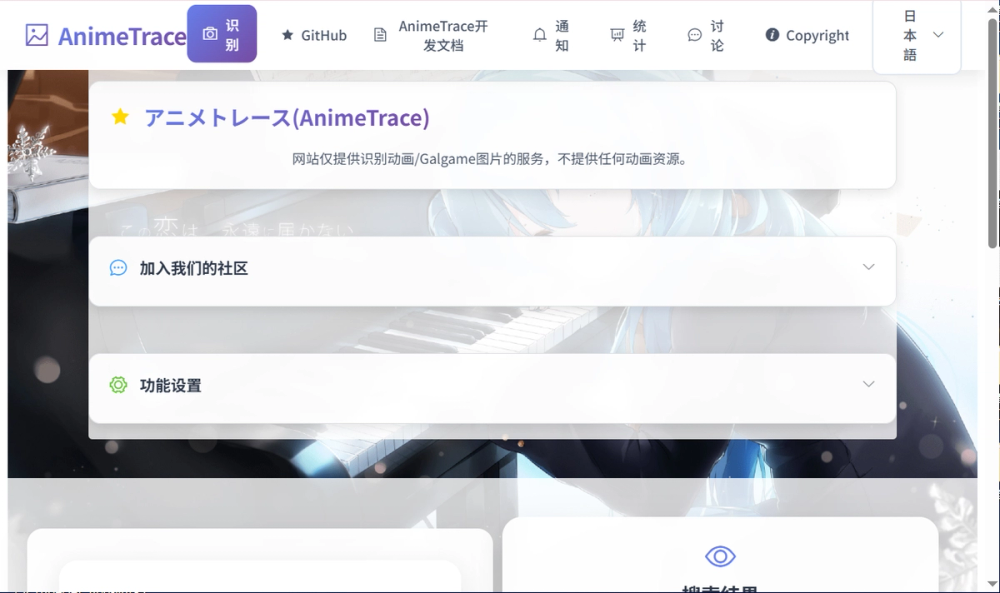Screen dimensions: 1000x593
Task: Select Copyright in the navigation bar
Action: pyautogui.click(x=806, y=35)
